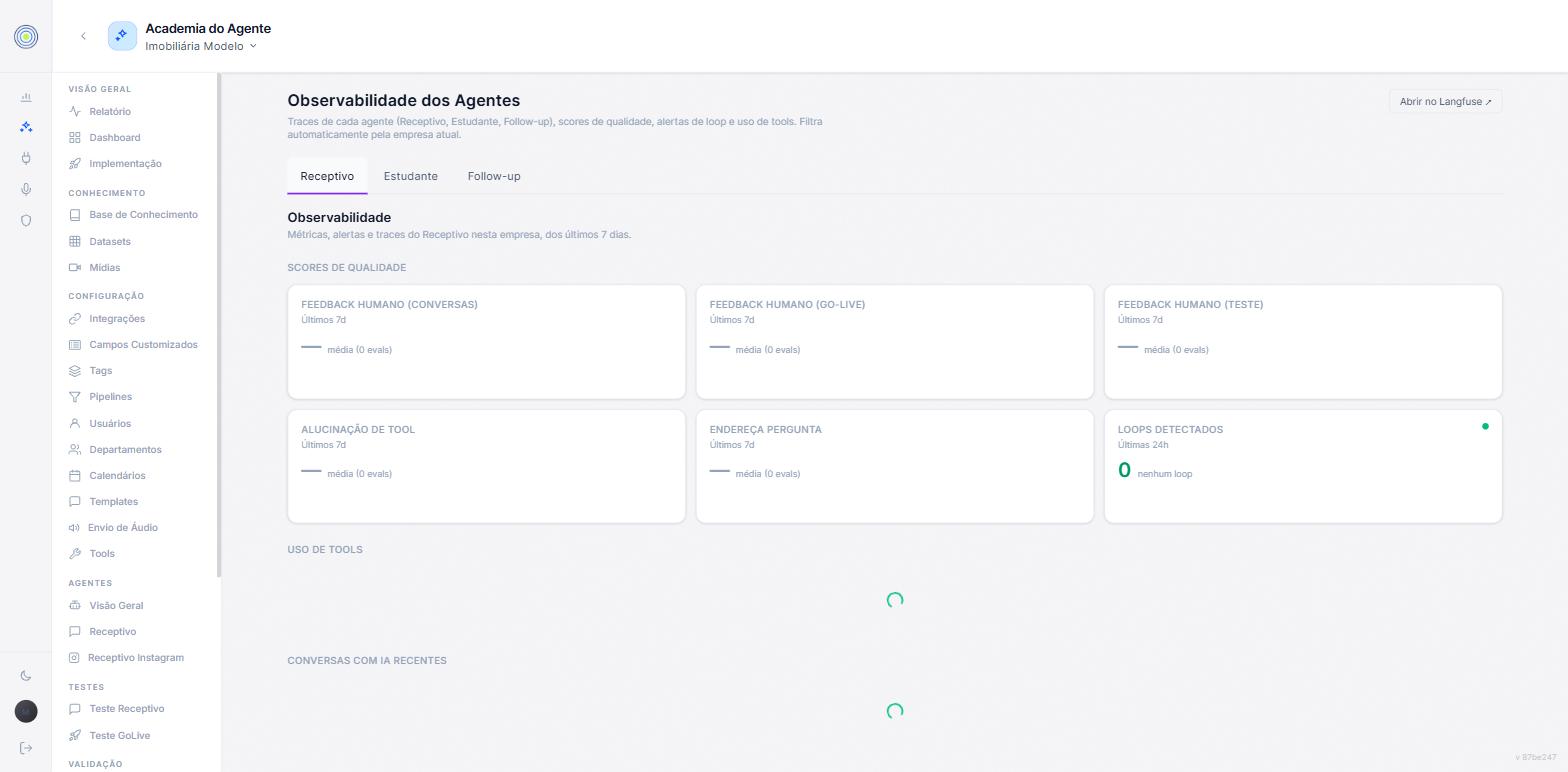This screenshot has height=772, width=1568.
Task: Select the Loops Detectados card
Action: (1303, 466)
